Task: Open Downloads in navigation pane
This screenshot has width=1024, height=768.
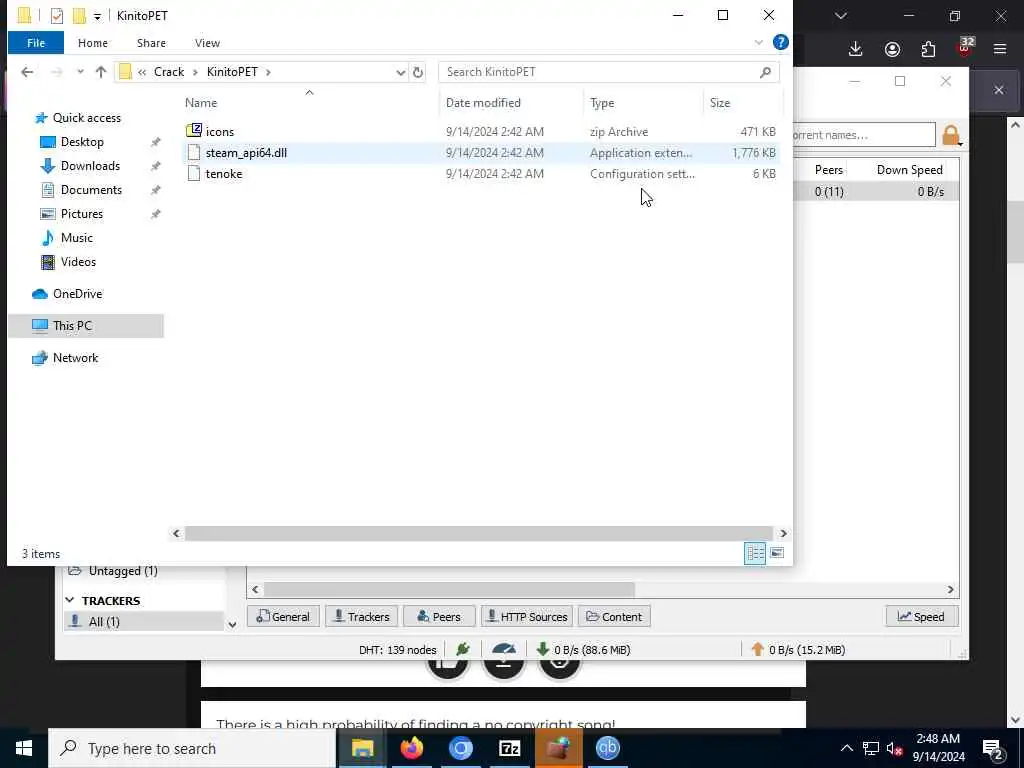Action: pos(90,166)
